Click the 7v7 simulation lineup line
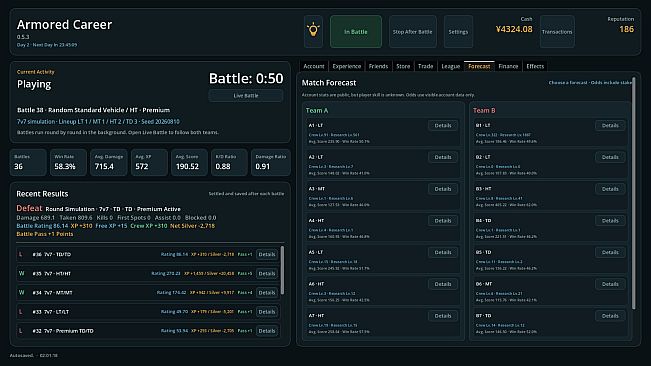The height and width of the screenshot is (366, 651). [98, 122]
